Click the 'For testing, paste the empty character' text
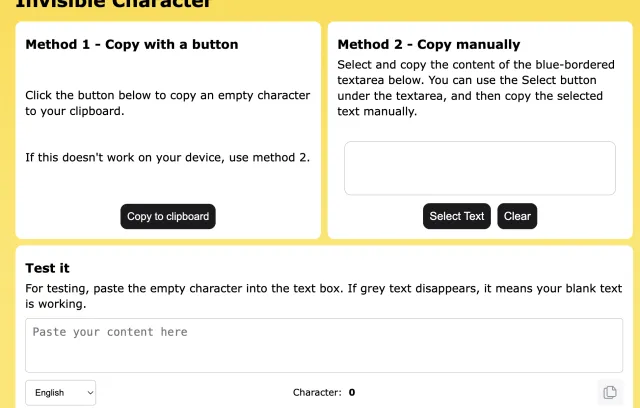The width and height of the screenshot is (640, 408). point(324,296)
